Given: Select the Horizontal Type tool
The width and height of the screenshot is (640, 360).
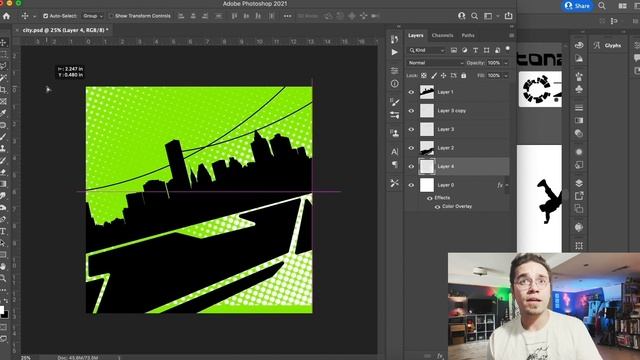Looking at the screenshot, I should [x=3, y=231].
